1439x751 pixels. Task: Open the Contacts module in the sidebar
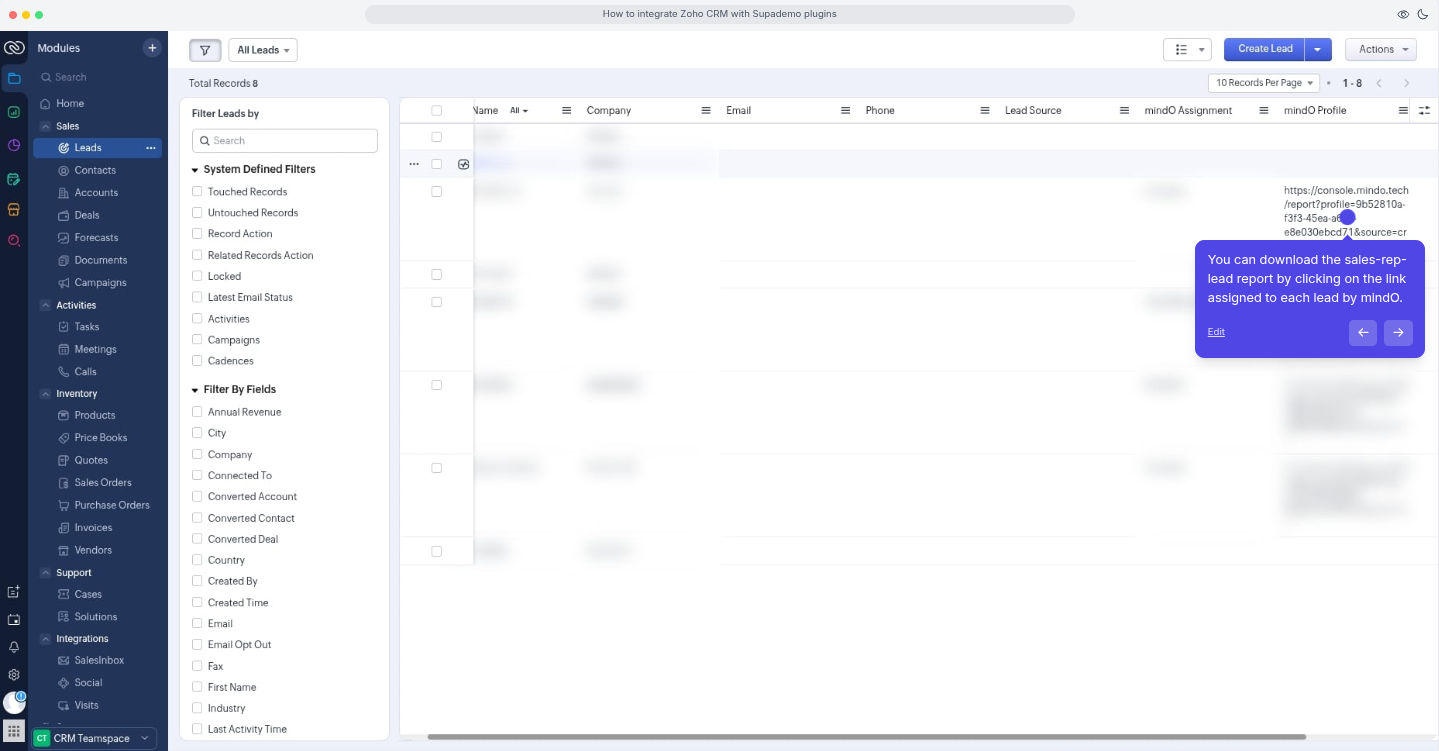tap(95, 170)
